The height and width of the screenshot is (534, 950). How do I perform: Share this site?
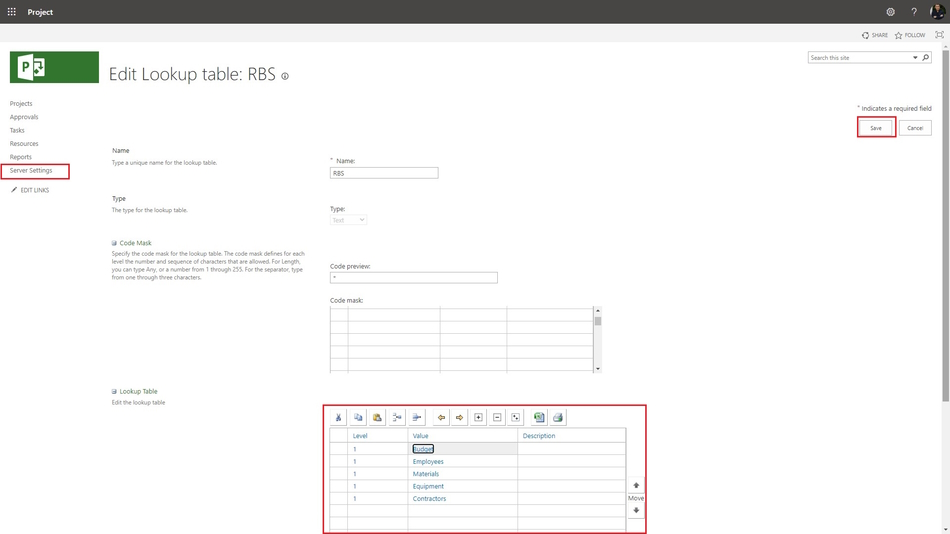[875, 35]
